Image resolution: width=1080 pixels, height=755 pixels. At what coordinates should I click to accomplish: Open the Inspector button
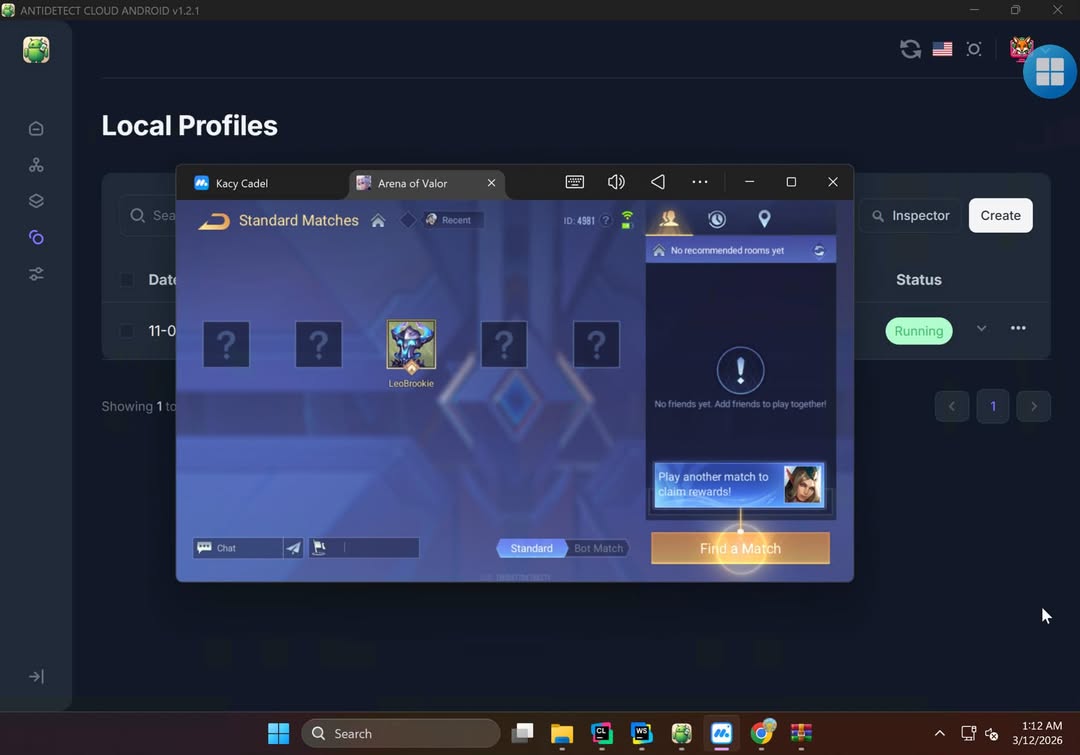click(x=911, y=216)
